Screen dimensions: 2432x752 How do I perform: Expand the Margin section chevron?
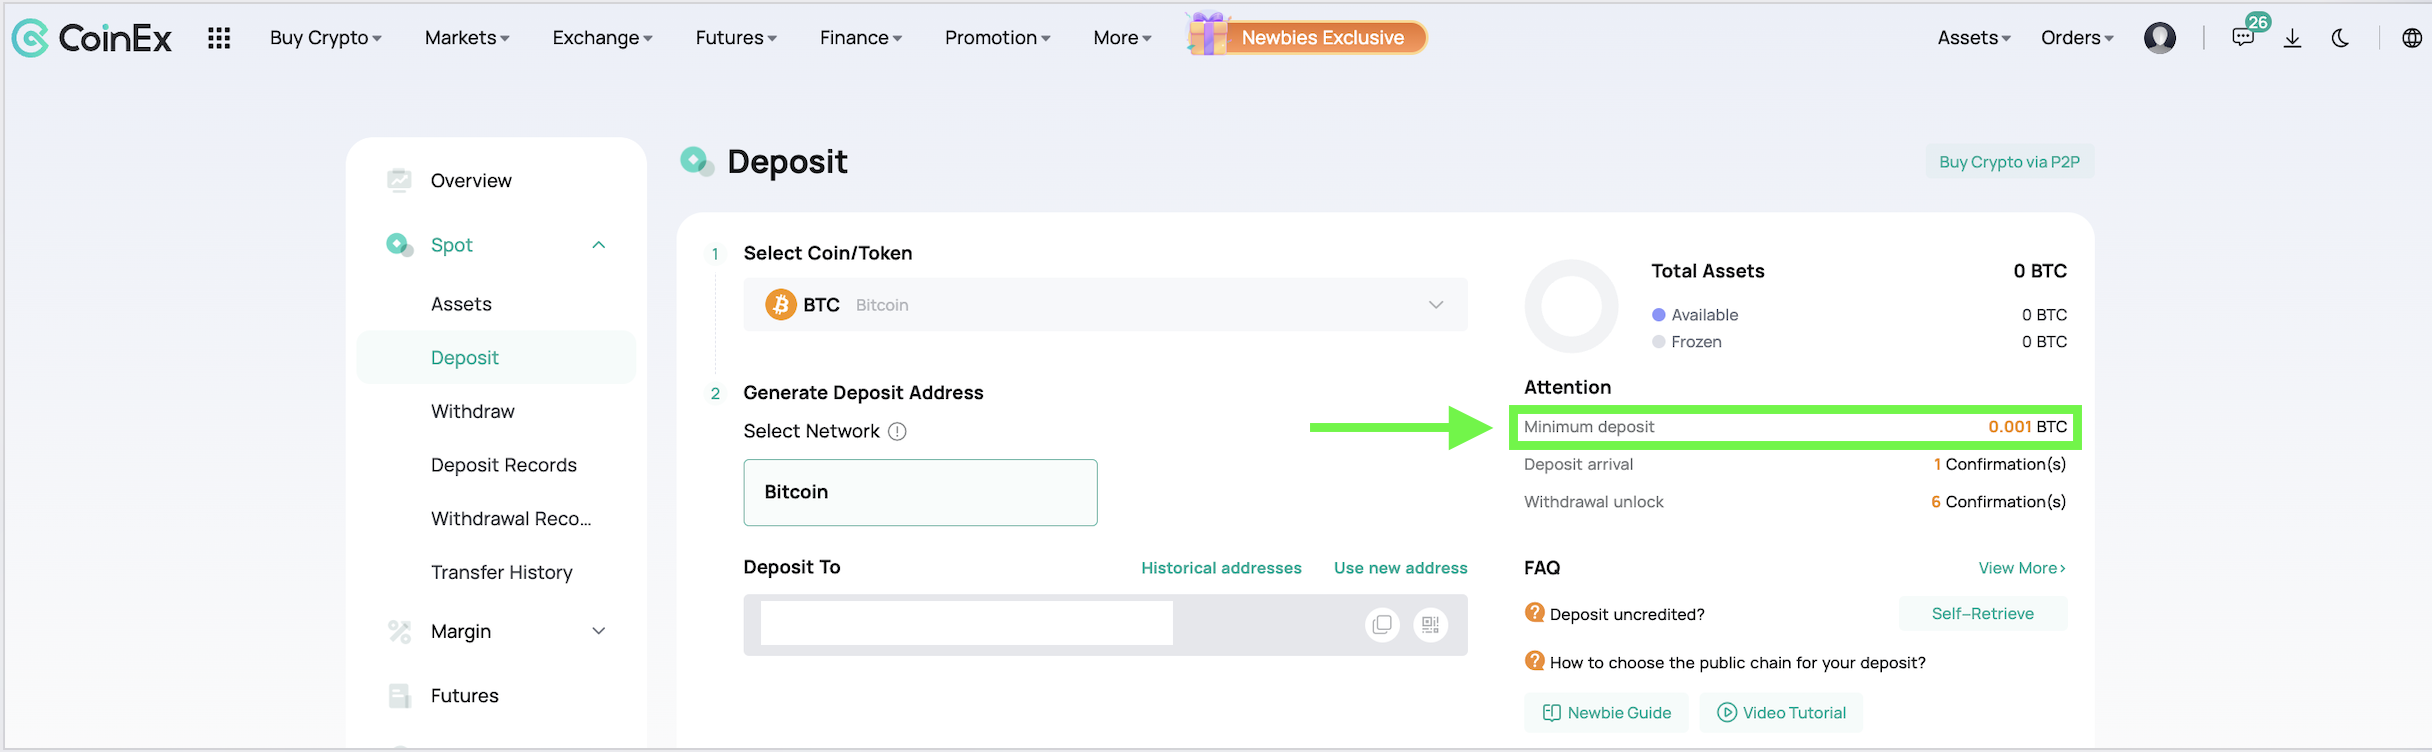(x=599, y=631)
